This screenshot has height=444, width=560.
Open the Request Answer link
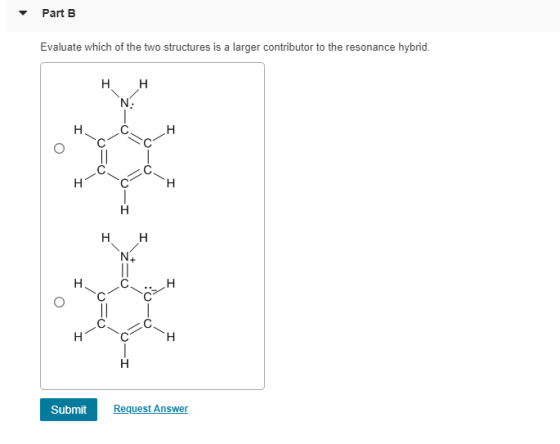click(151, 408)
